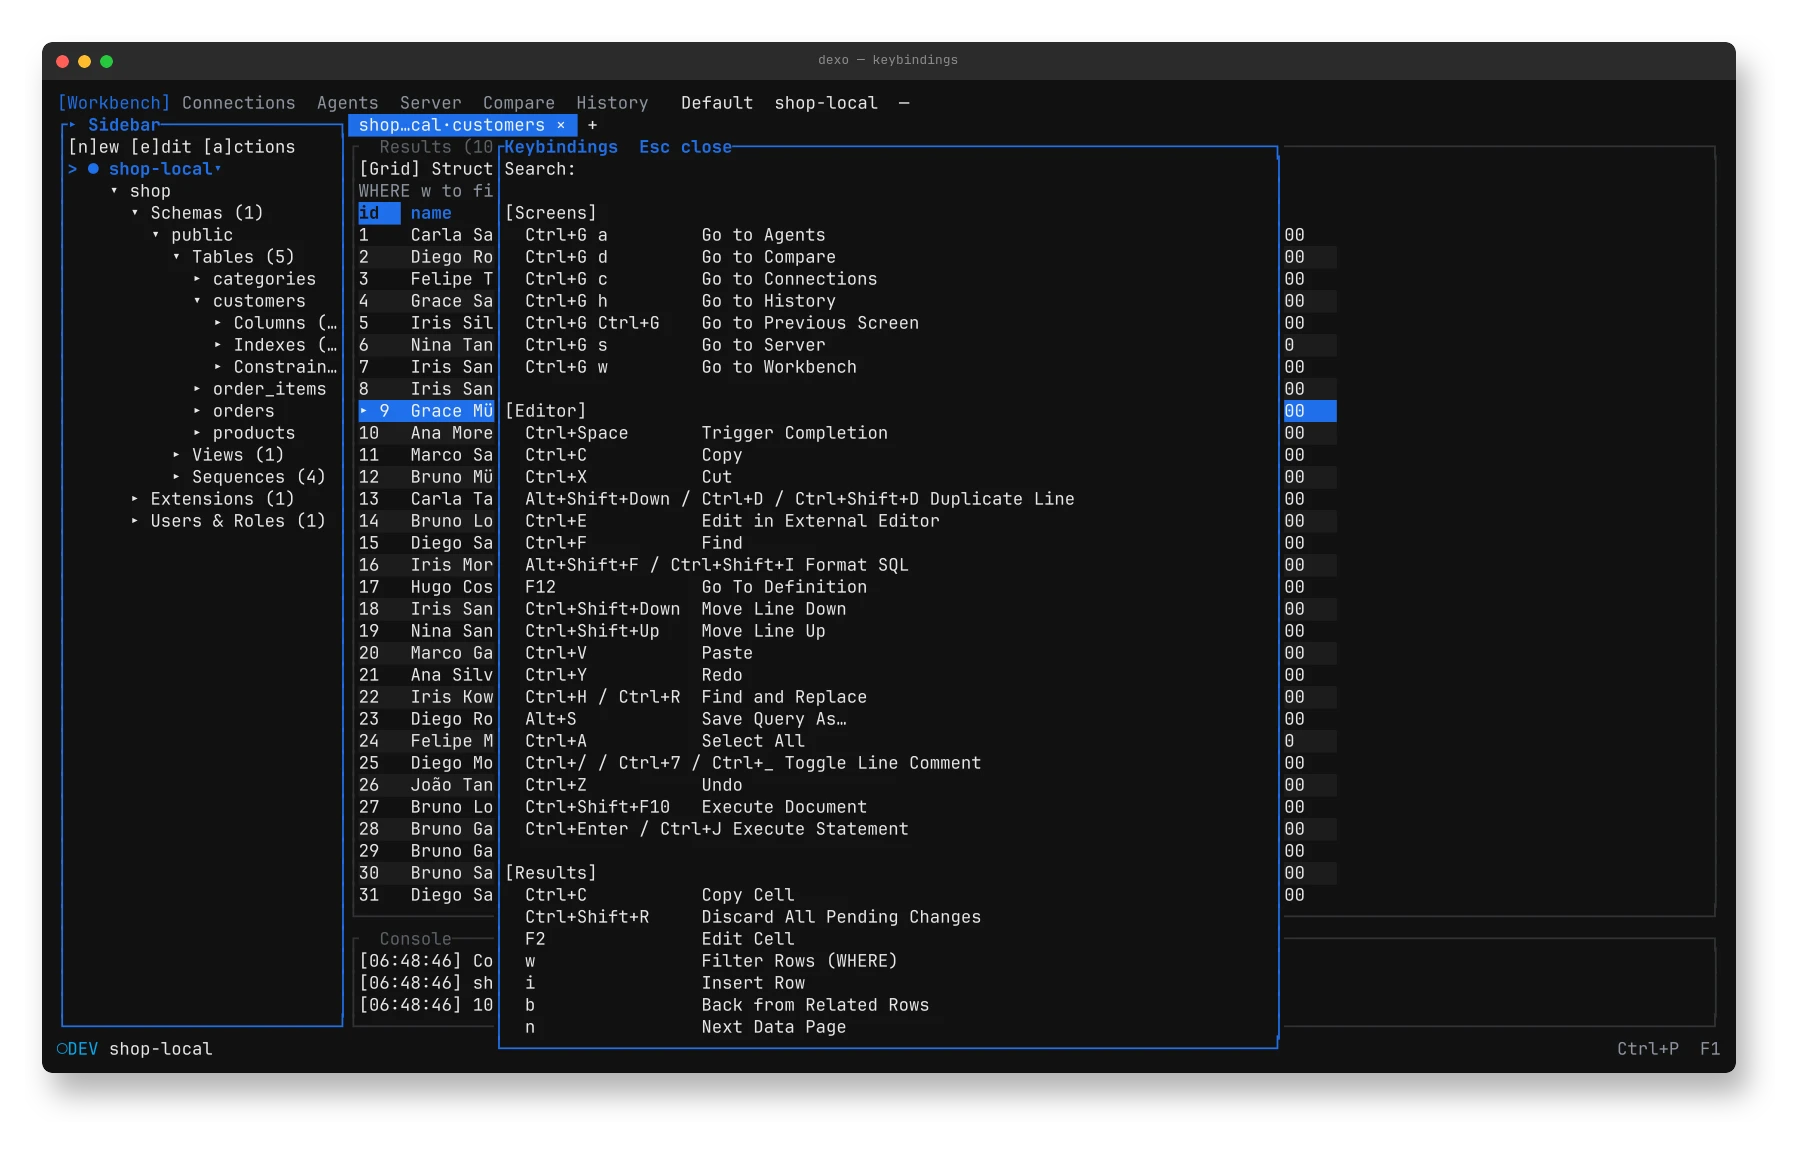Close the shop-local customers tab
The height and width of the screenshot is (1158, 1800).
[x=561, y=125]
